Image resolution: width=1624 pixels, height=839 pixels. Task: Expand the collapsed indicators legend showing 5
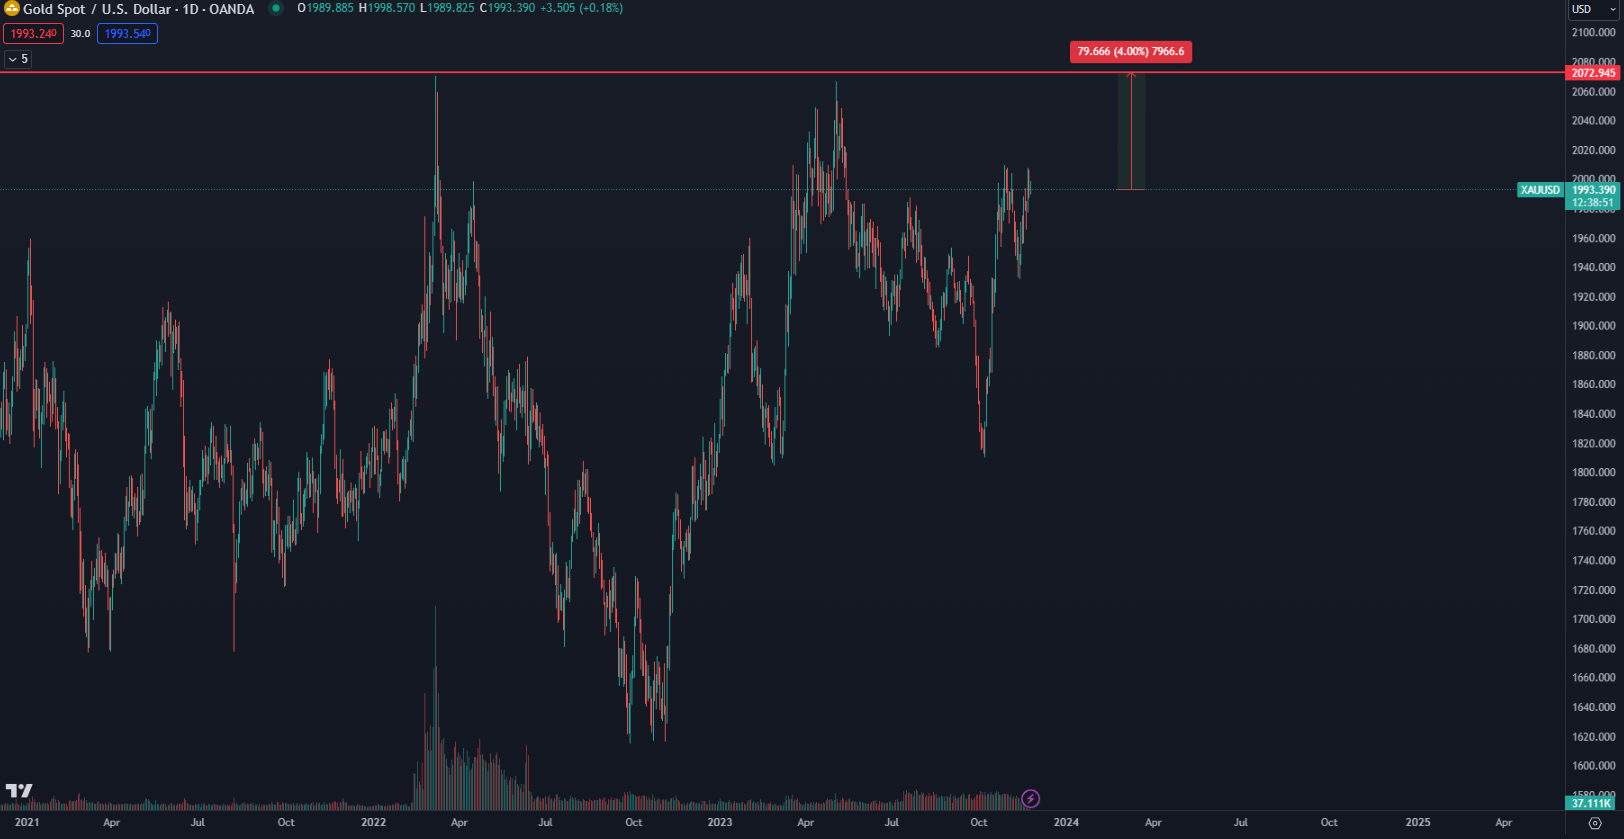click(x=18, y=59)
